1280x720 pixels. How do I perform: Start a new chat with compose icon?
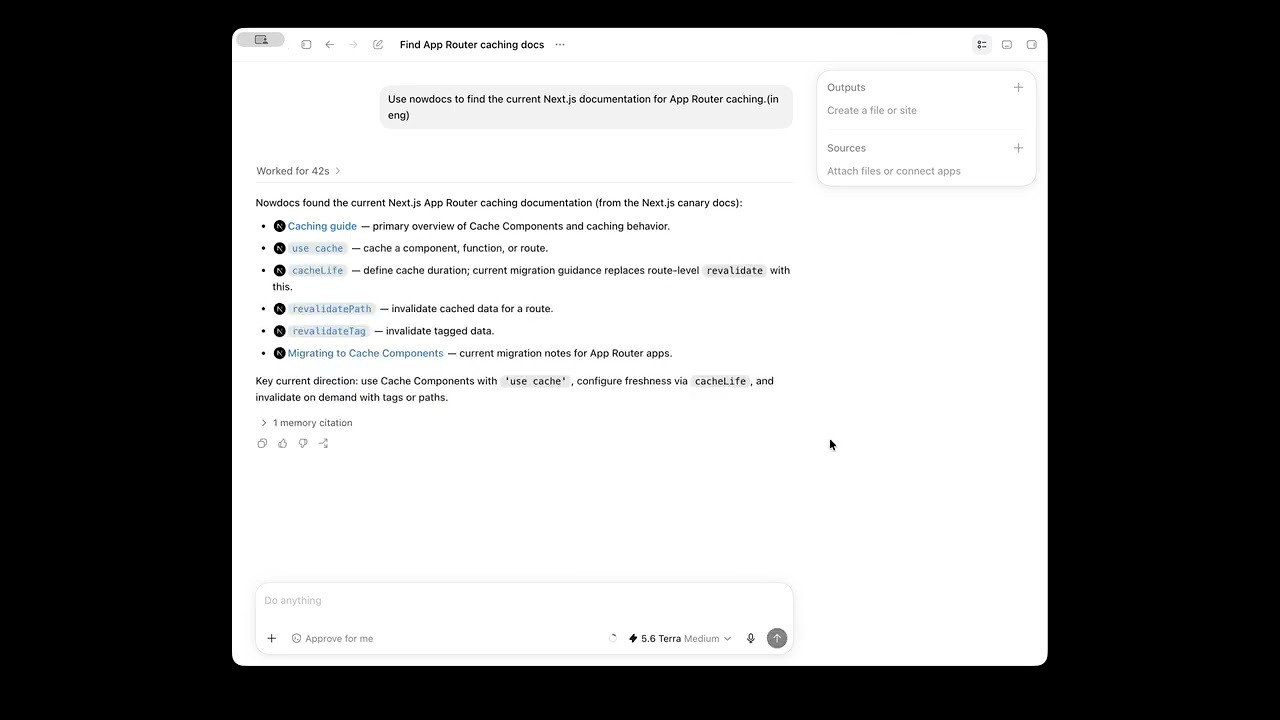(378, 44)
